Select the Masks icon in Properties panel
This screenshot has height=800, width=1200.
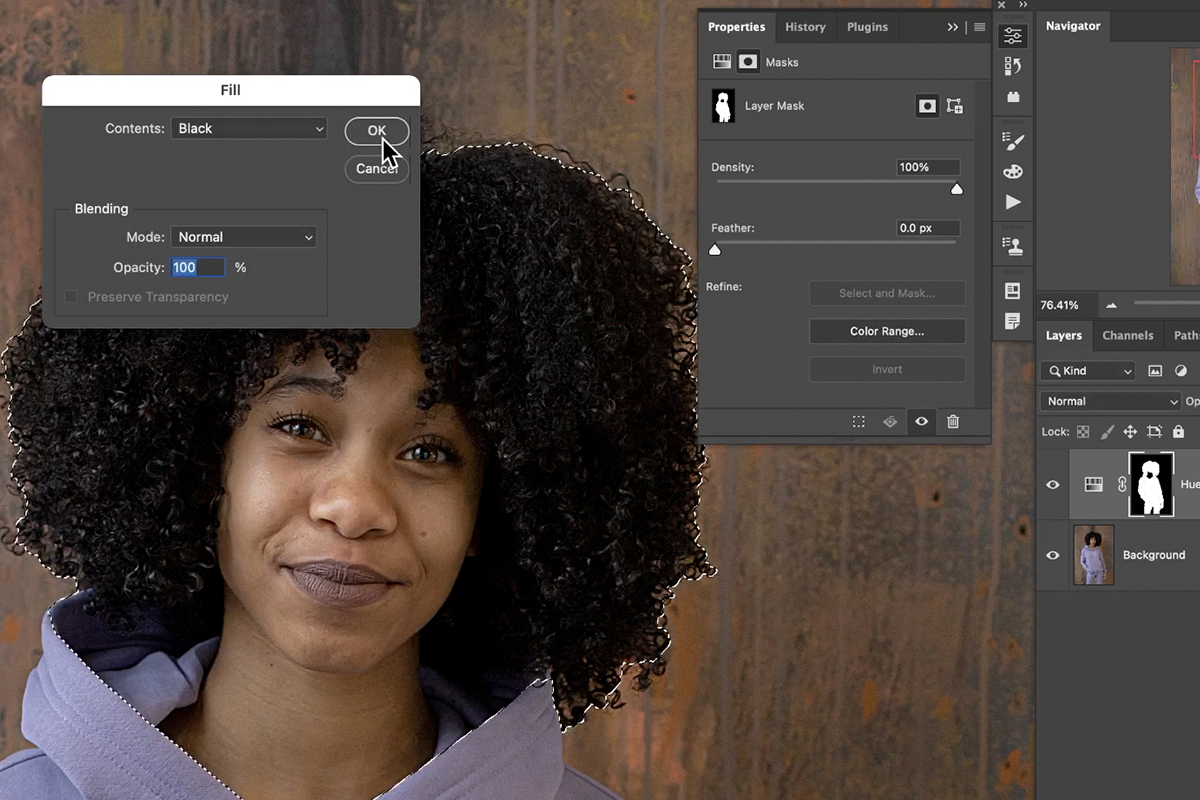click(x=748, y=62)
